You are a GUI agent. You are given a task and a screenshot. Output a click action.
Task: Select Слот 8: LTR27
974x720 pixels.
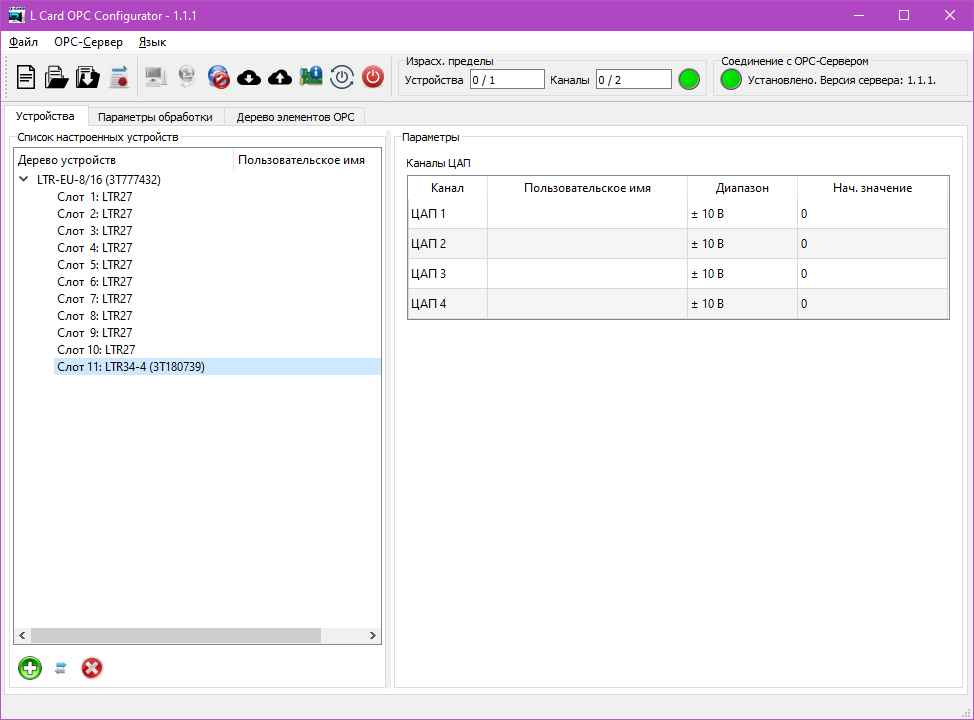click(94, 316)
